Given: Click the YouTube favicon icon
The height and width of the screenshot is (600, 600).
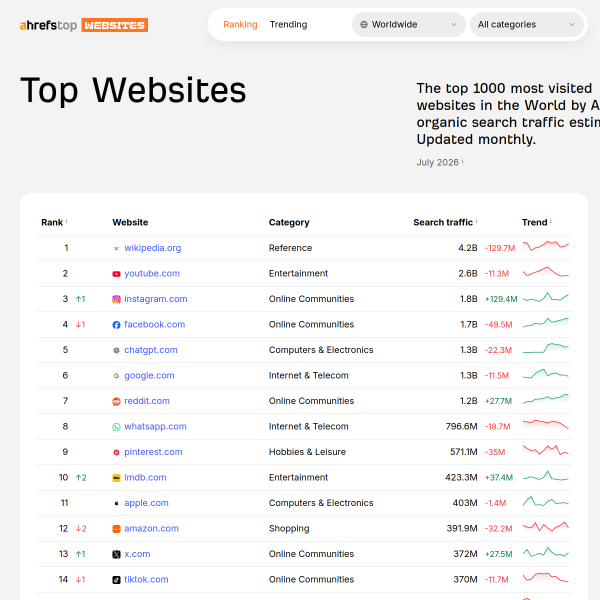Looking at the screenshot, I should 116,274.
